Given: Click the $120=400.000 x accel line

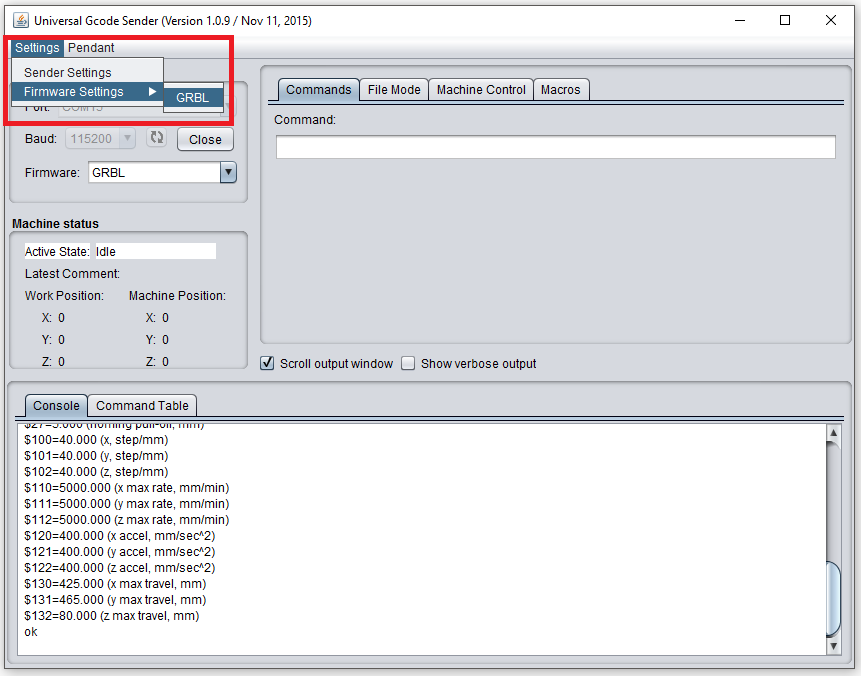Looking at the screenshot, I should (x=120, y=535).
